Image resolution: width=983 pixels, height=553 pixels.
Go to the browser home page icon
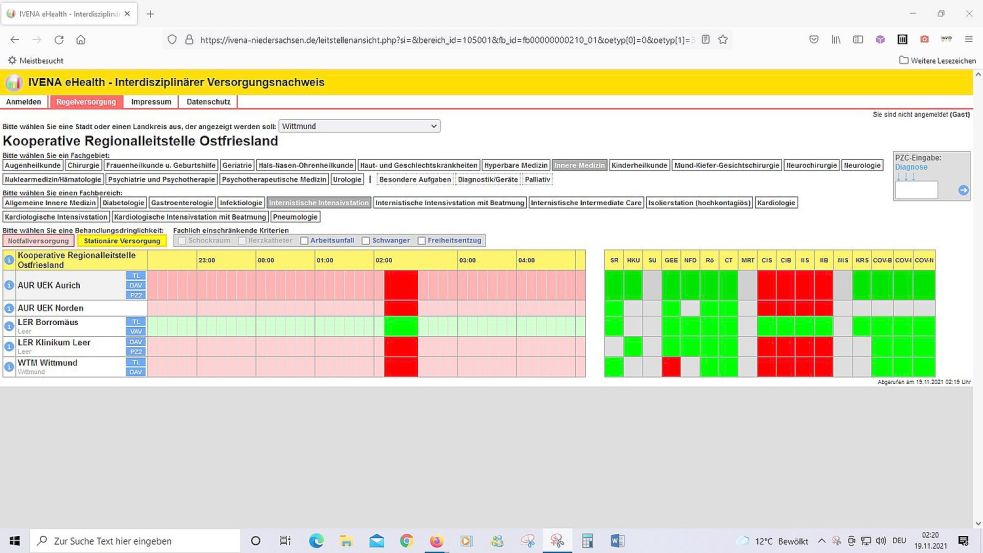tap(81, 40)
